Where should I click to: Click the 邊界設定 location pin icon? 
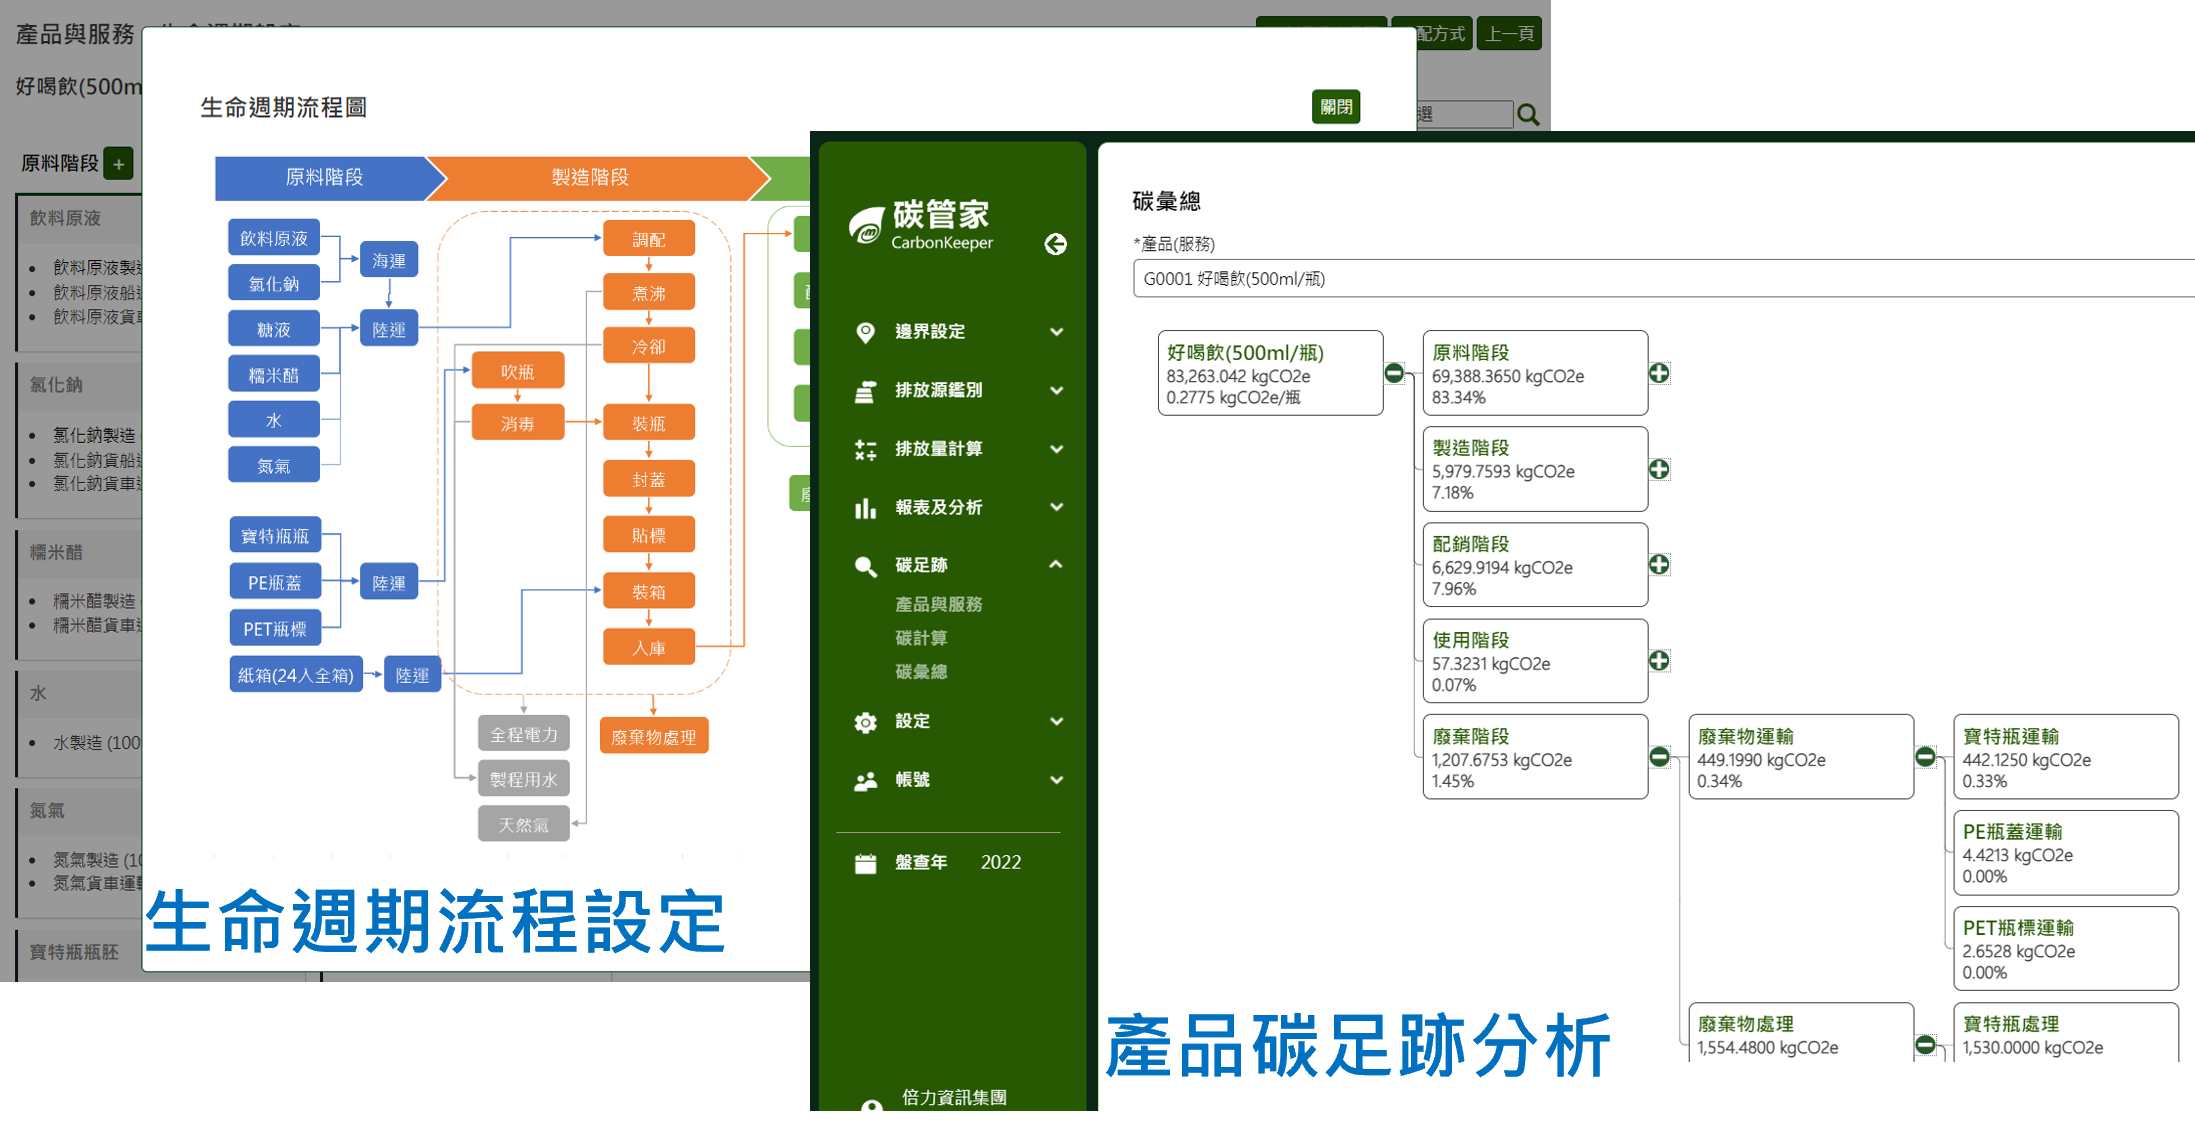click(x=866, y=332)
